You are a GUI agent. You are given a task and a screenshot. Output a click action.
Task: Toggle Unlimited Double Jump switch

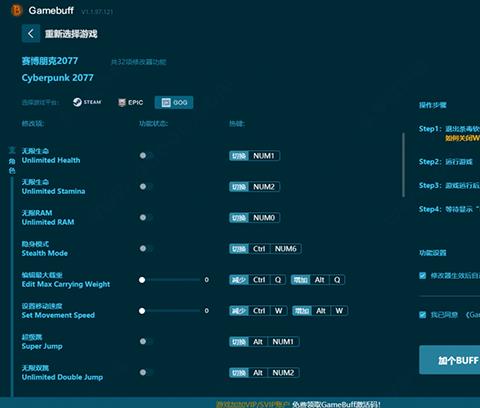point(146,372)
